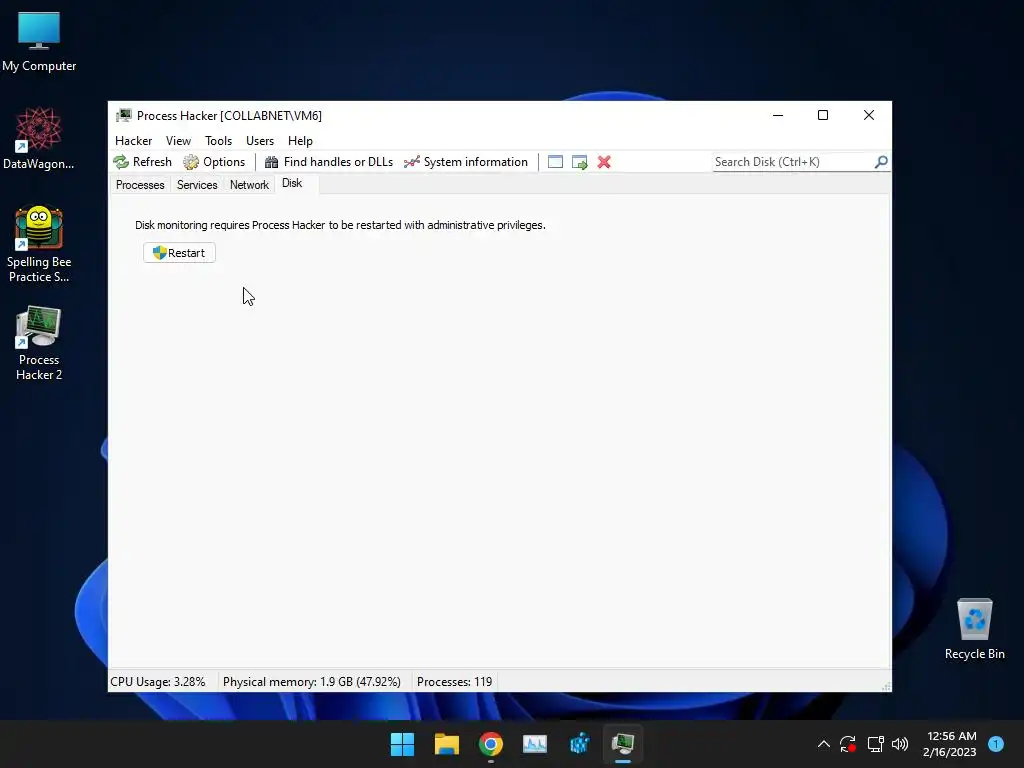Open the clock and date panel
This screenshot has width=1024, height=768.
tap(951, 744)
